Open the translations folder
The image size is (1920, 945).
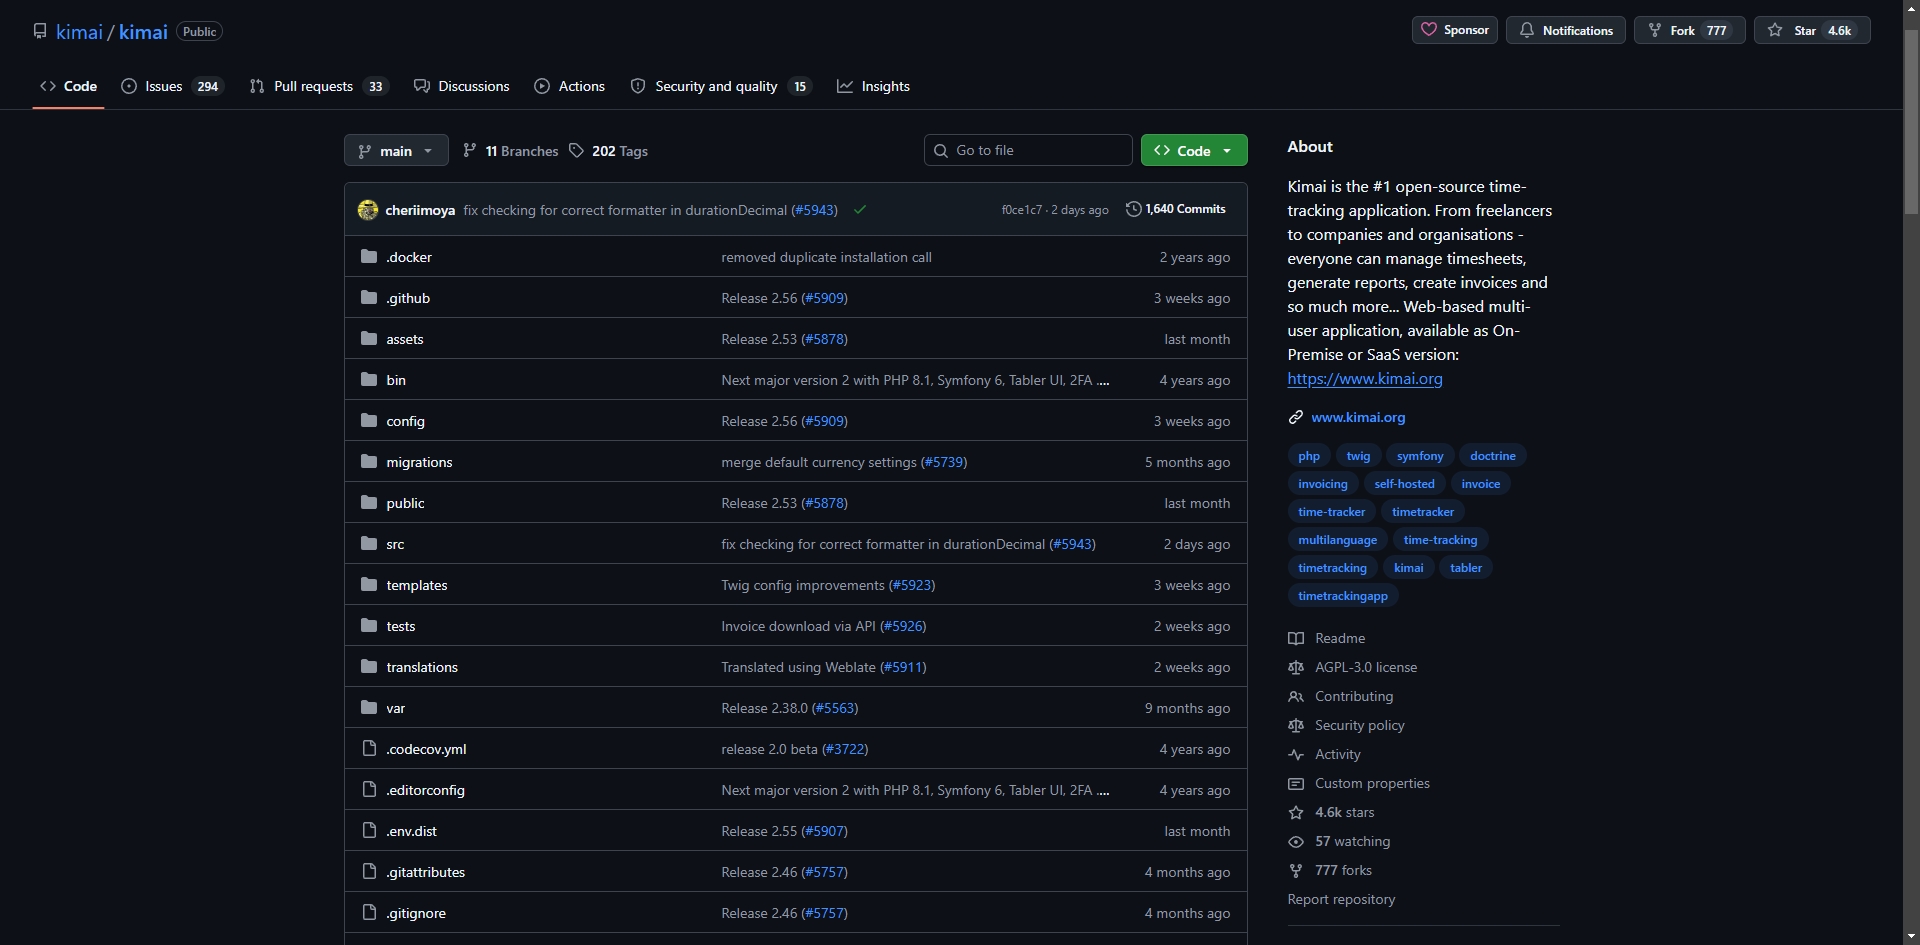coord(422,667)
